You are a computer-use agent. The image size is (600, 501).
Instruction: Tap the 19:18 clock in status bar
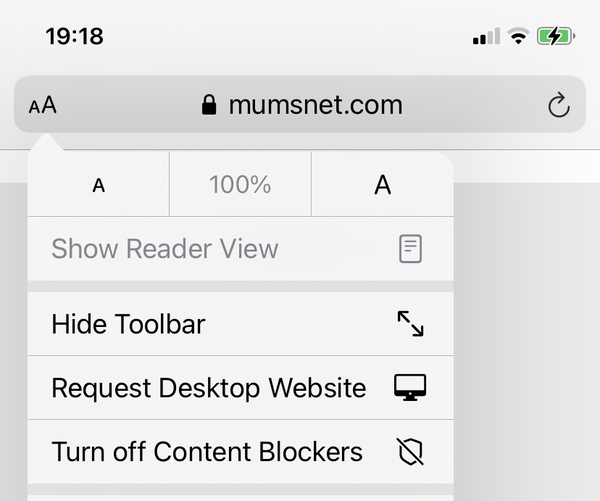click(x=74, y=37)
